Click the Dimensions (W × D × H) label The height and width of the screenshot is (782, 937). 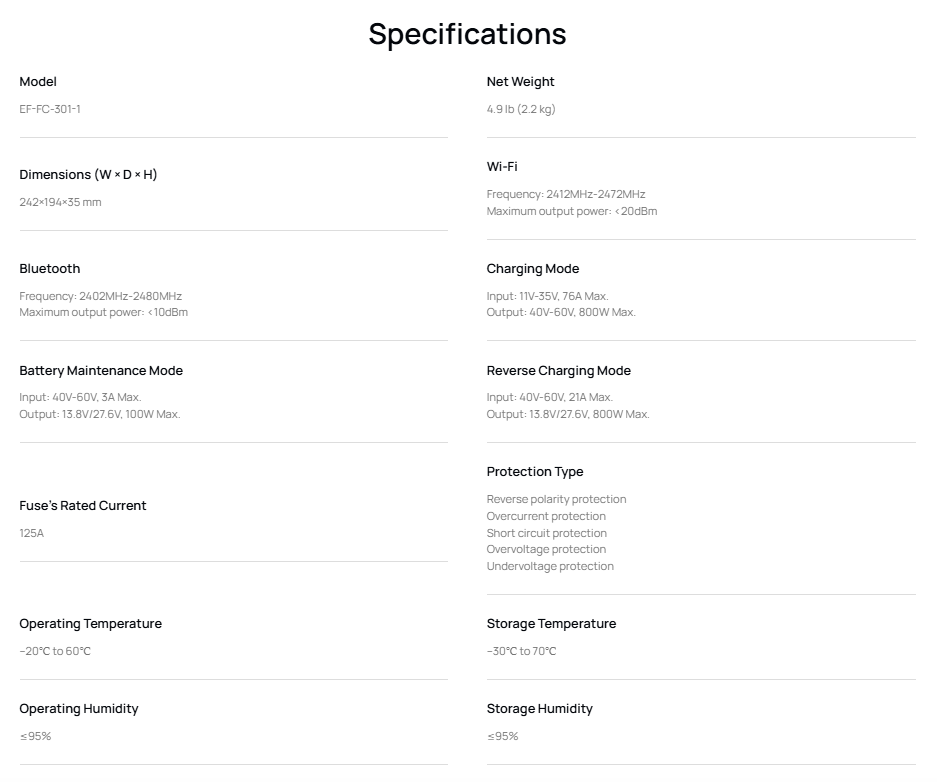(88, 175)
